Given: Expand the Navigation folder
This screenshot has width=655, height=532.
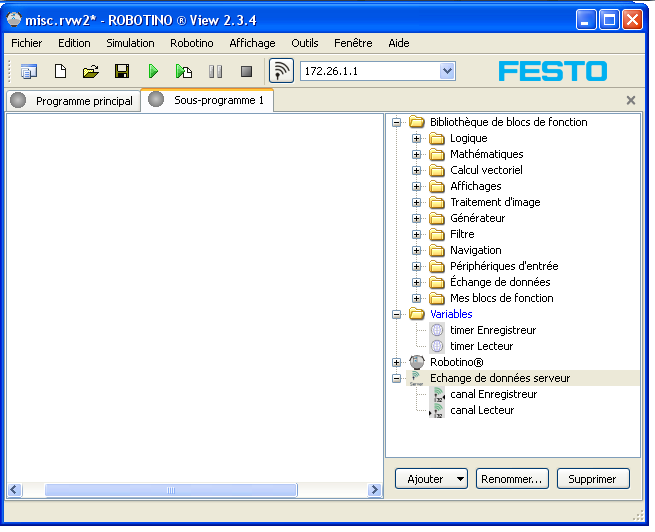Looking at the screenshot, I should pos(416,251).
